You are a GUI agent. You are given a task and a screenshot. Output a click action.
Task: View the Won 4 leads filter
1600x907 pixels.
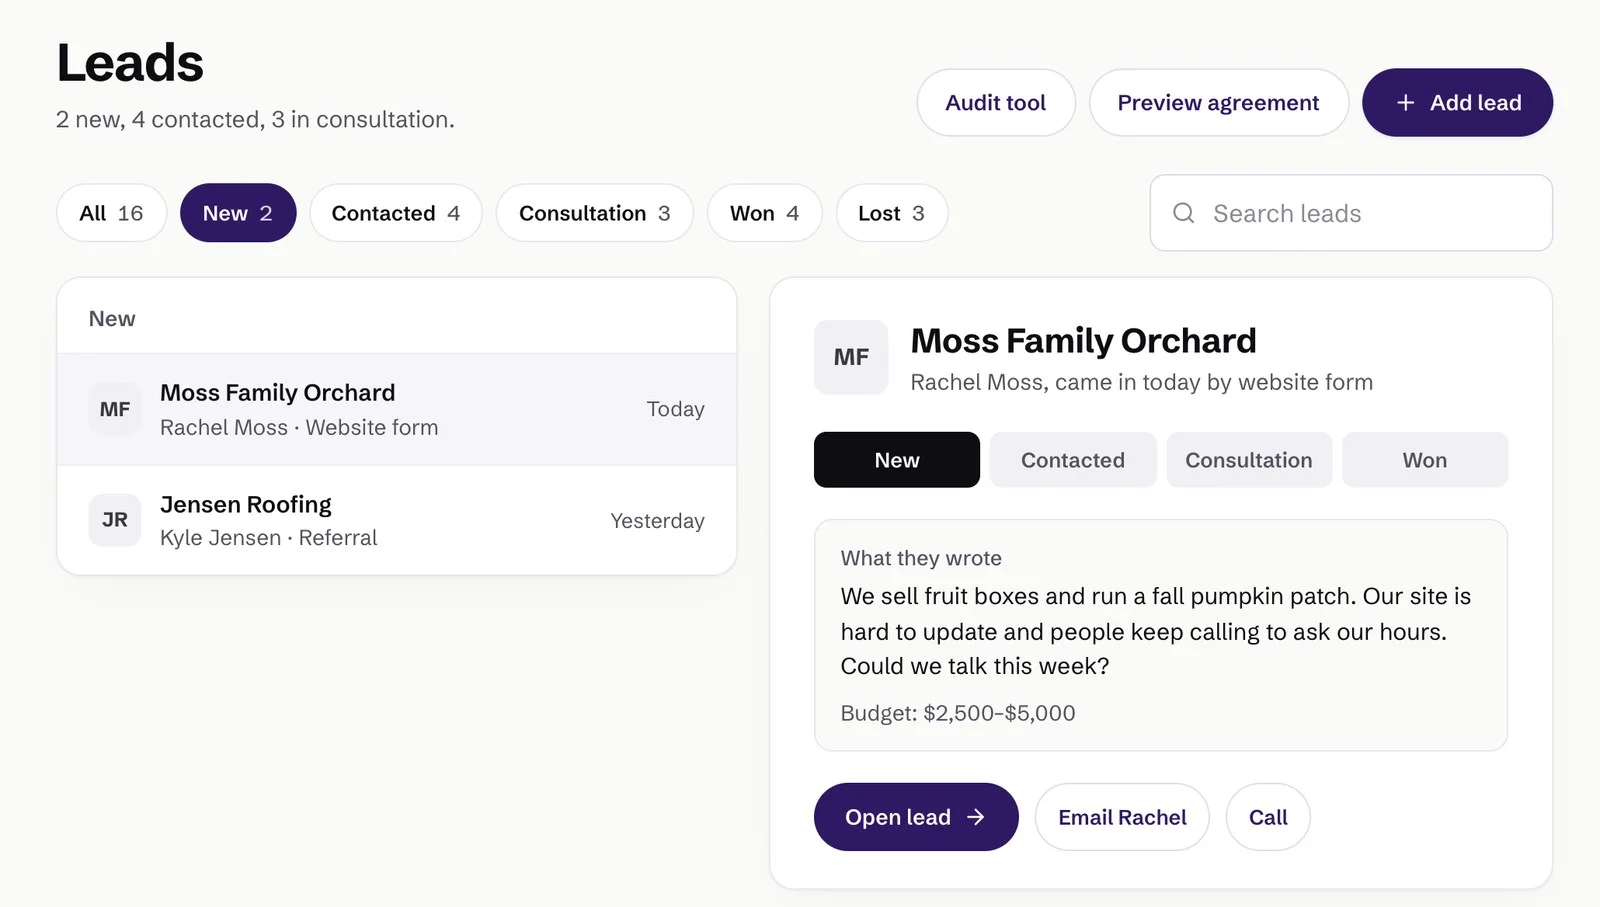765,213
